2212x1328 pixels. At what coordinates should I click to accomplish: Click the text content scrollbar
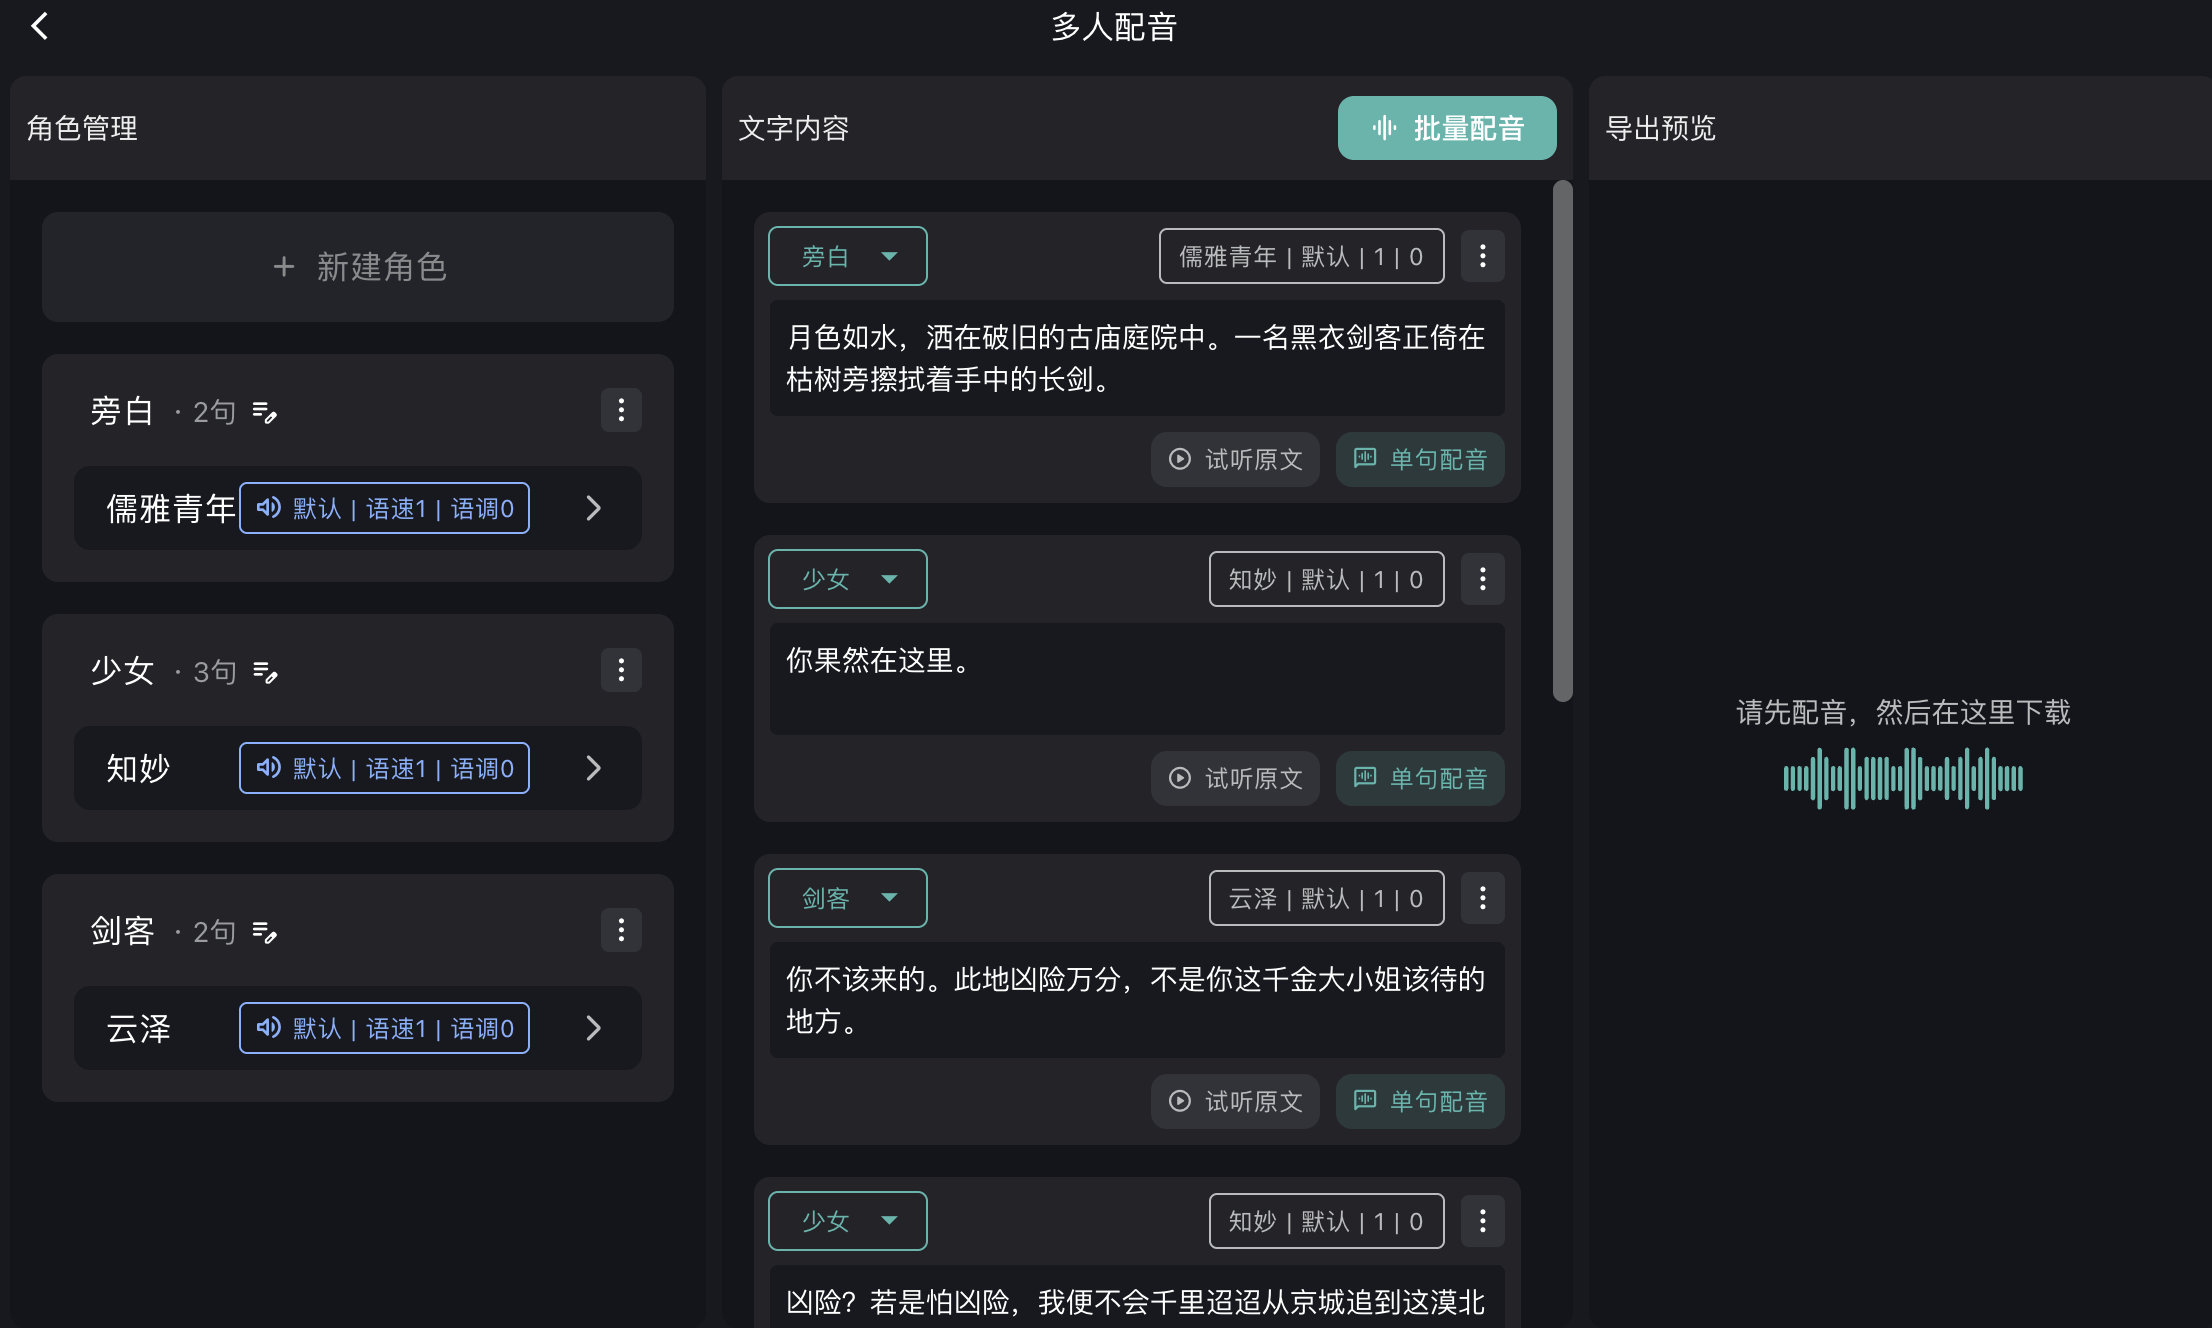click(x=1562, y=440)
